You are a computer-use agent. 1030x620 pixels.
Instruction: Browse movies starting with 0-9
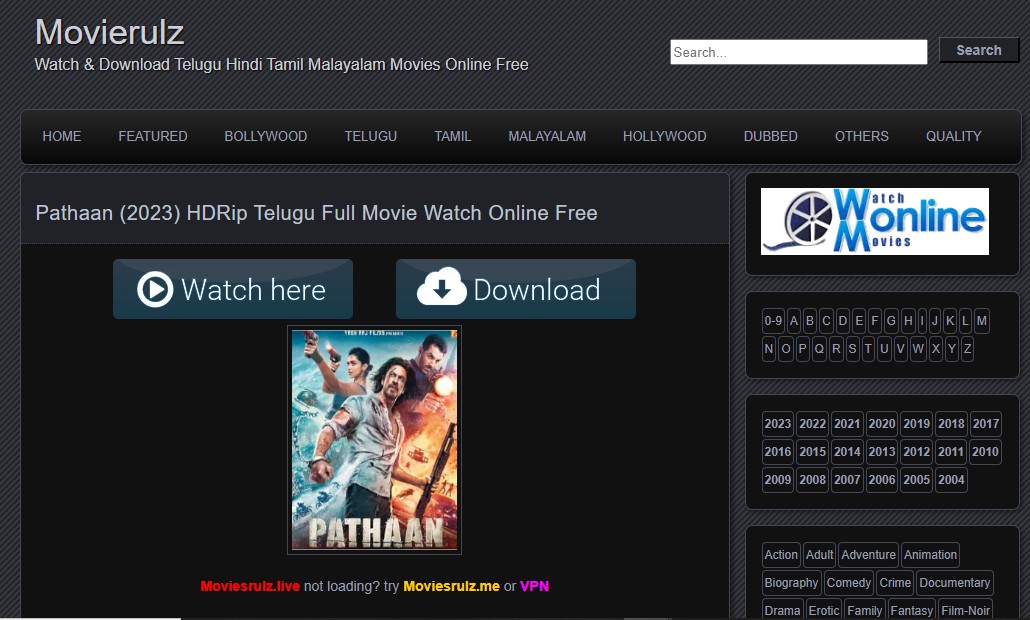tap(773, 321)
